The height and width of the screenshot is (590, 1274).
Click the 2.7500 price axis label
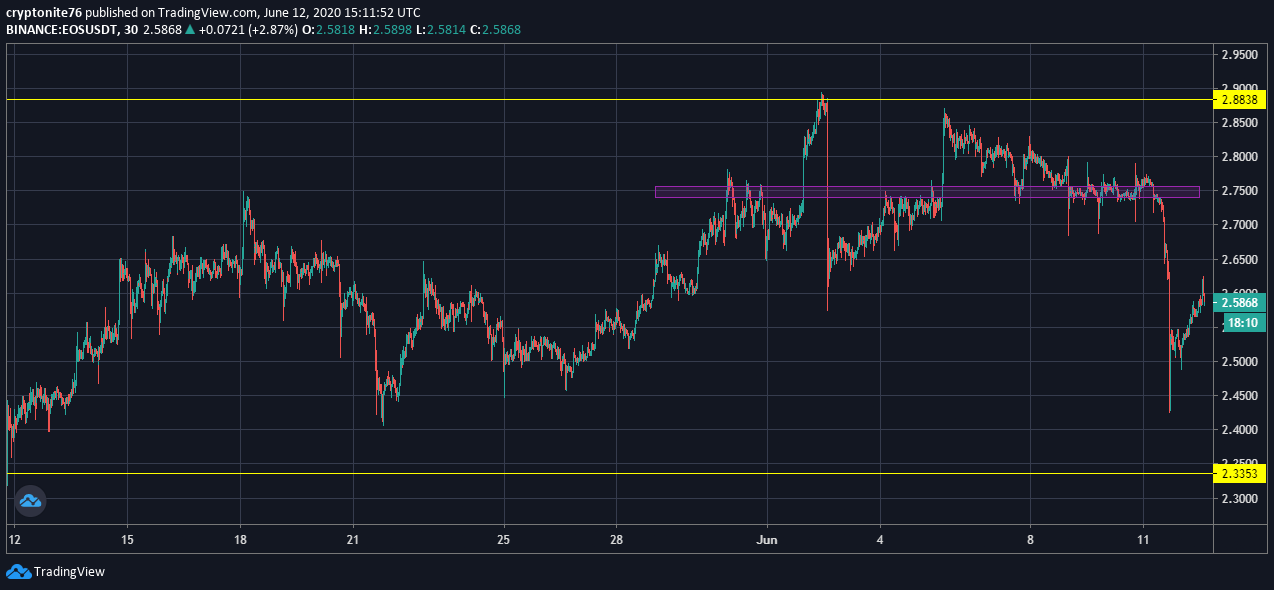coord(1239,191)
